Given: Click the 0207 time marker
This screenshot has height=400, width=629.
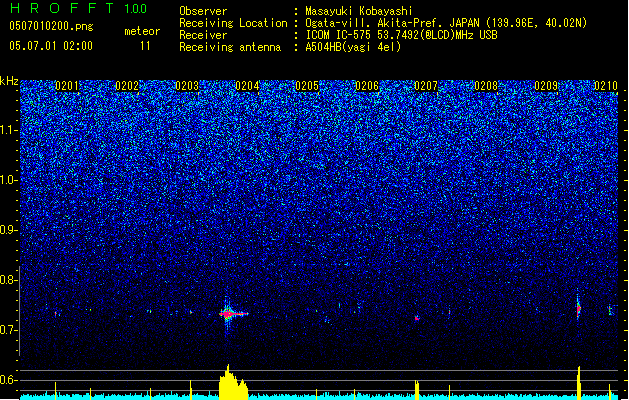Looking at the screenshot, I should click(426, 86).
